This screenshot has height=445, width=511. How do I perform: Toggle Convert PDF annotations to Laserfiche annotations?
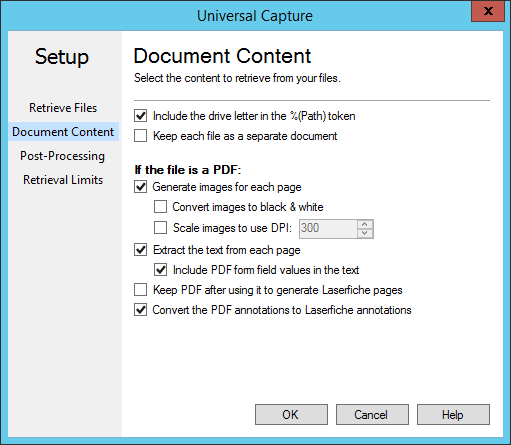point(141,310)
